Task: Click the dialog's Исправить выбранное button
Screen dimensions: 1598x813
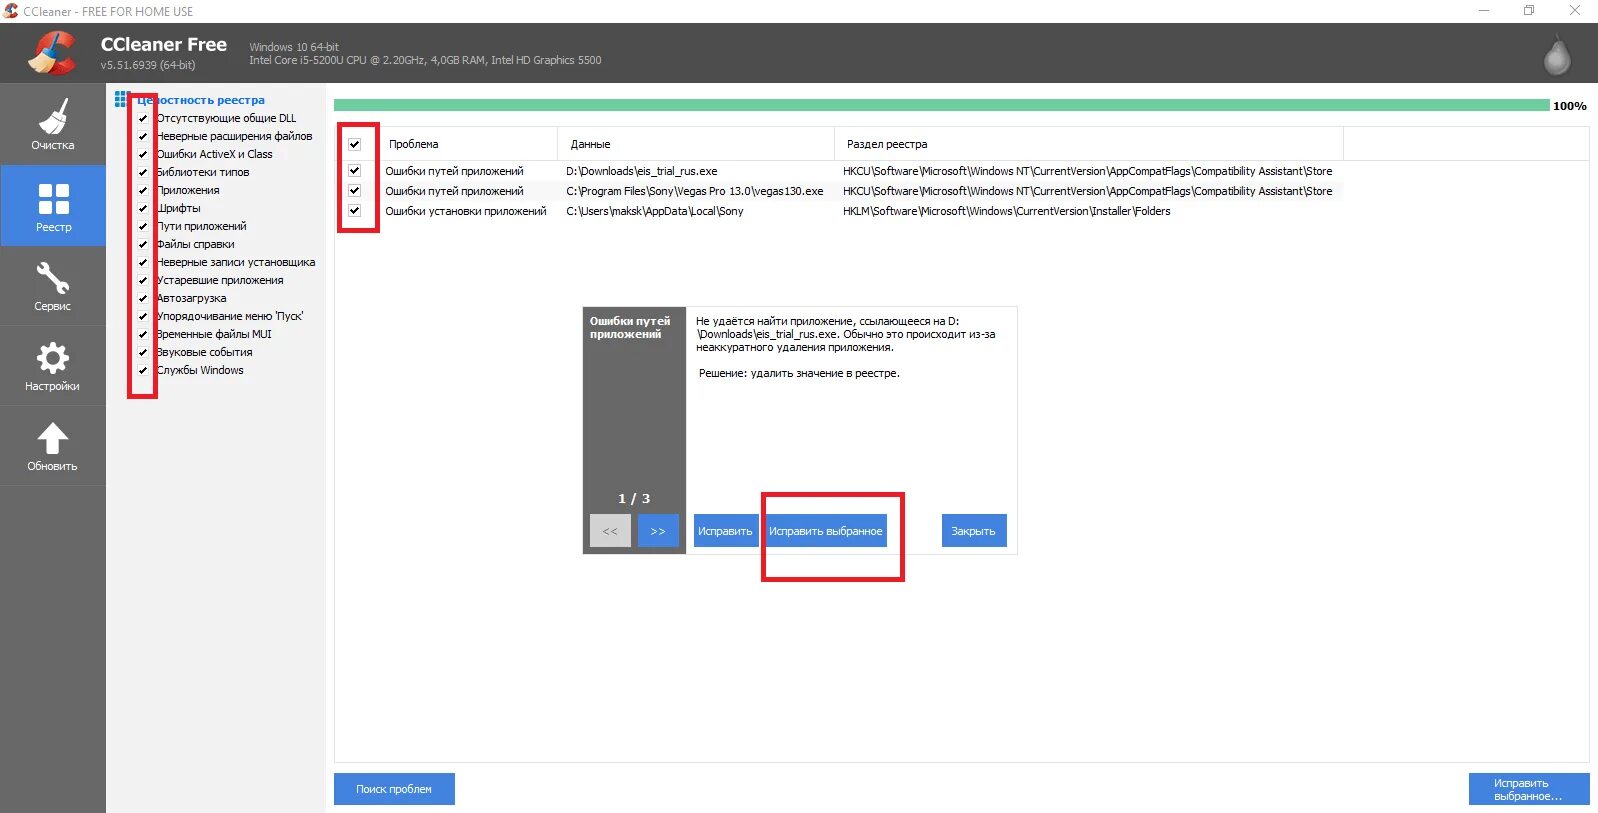Action: coord(826,531)
